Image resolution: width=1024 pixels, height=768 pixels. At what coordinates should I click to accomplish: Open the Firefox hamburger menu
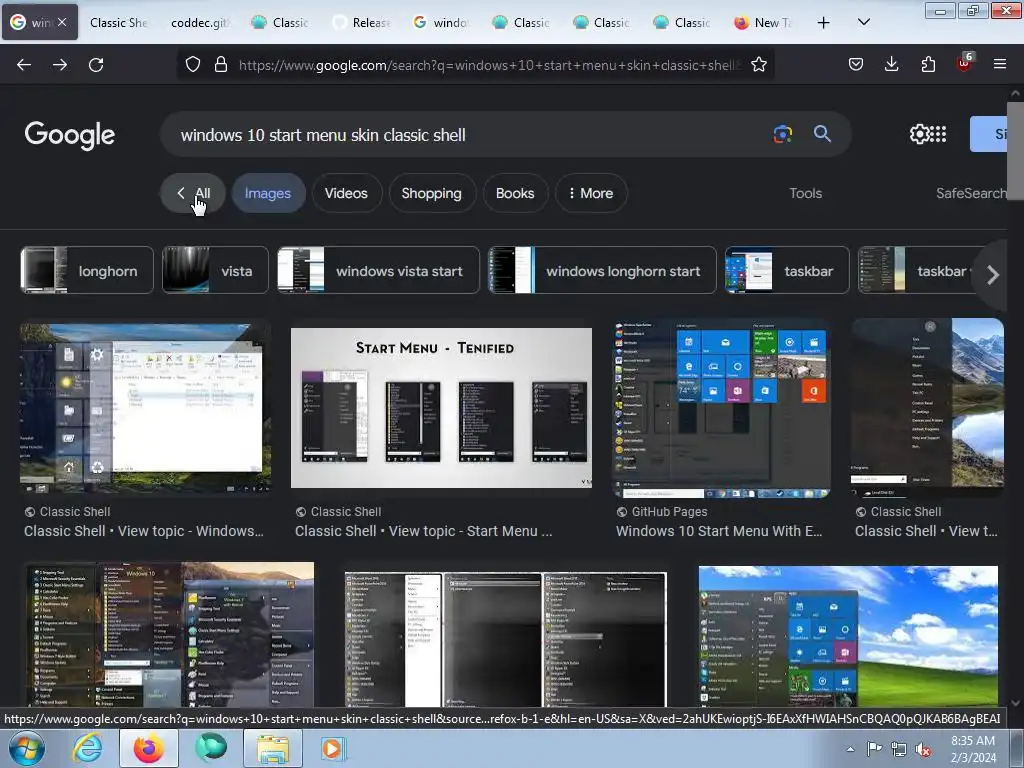click(1000, 64)
